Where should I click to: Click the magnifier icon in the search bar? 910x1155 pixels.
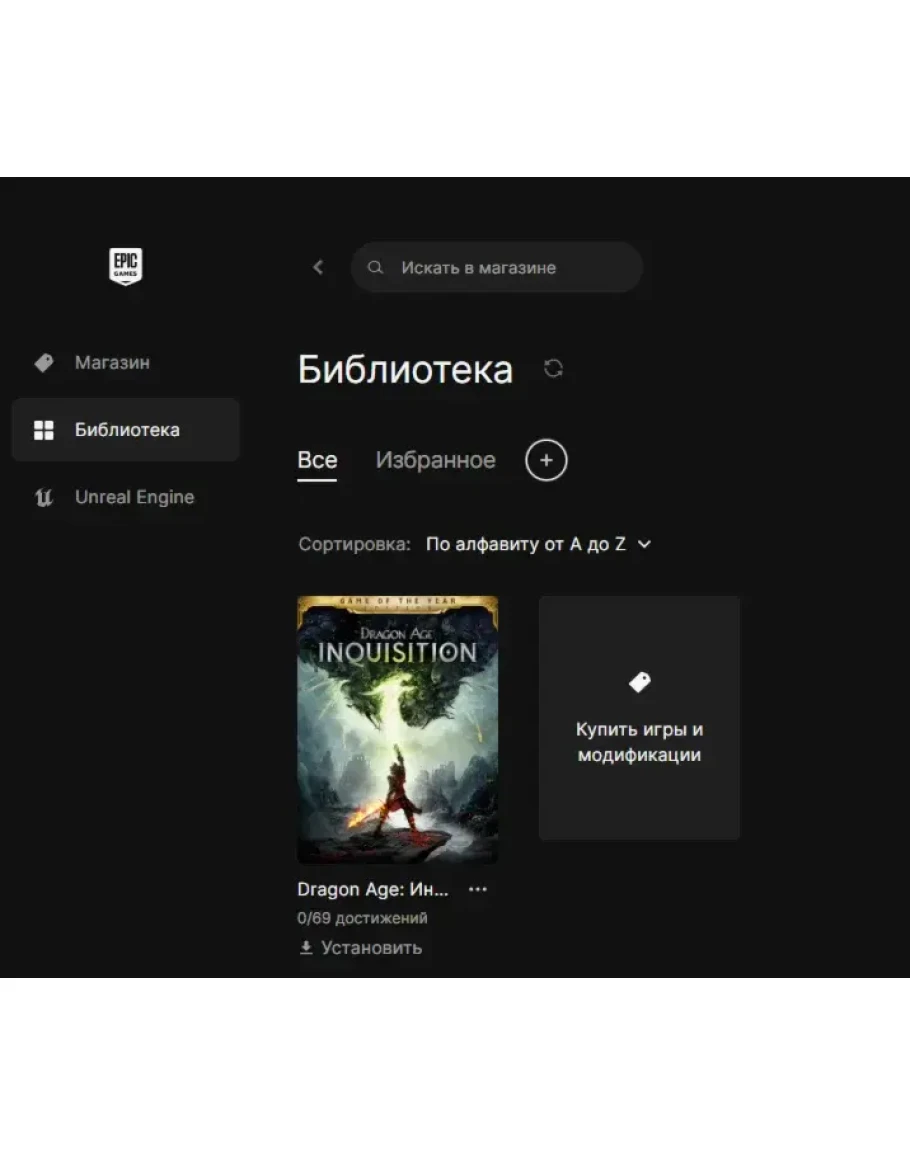[x=376, y=268]
